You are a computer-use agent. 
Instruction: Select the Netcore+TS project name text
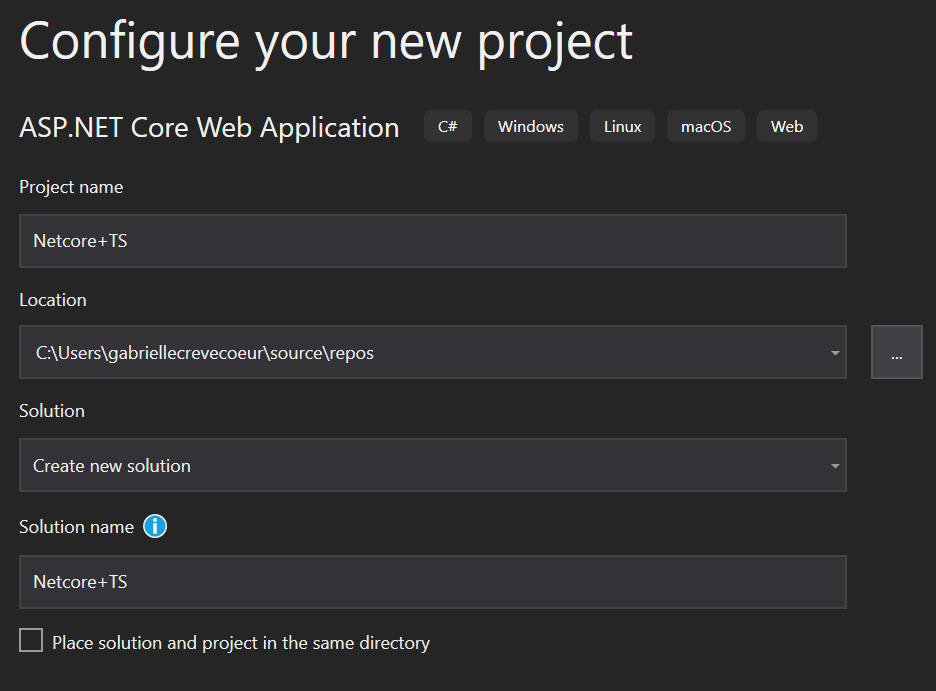(80, 240)
